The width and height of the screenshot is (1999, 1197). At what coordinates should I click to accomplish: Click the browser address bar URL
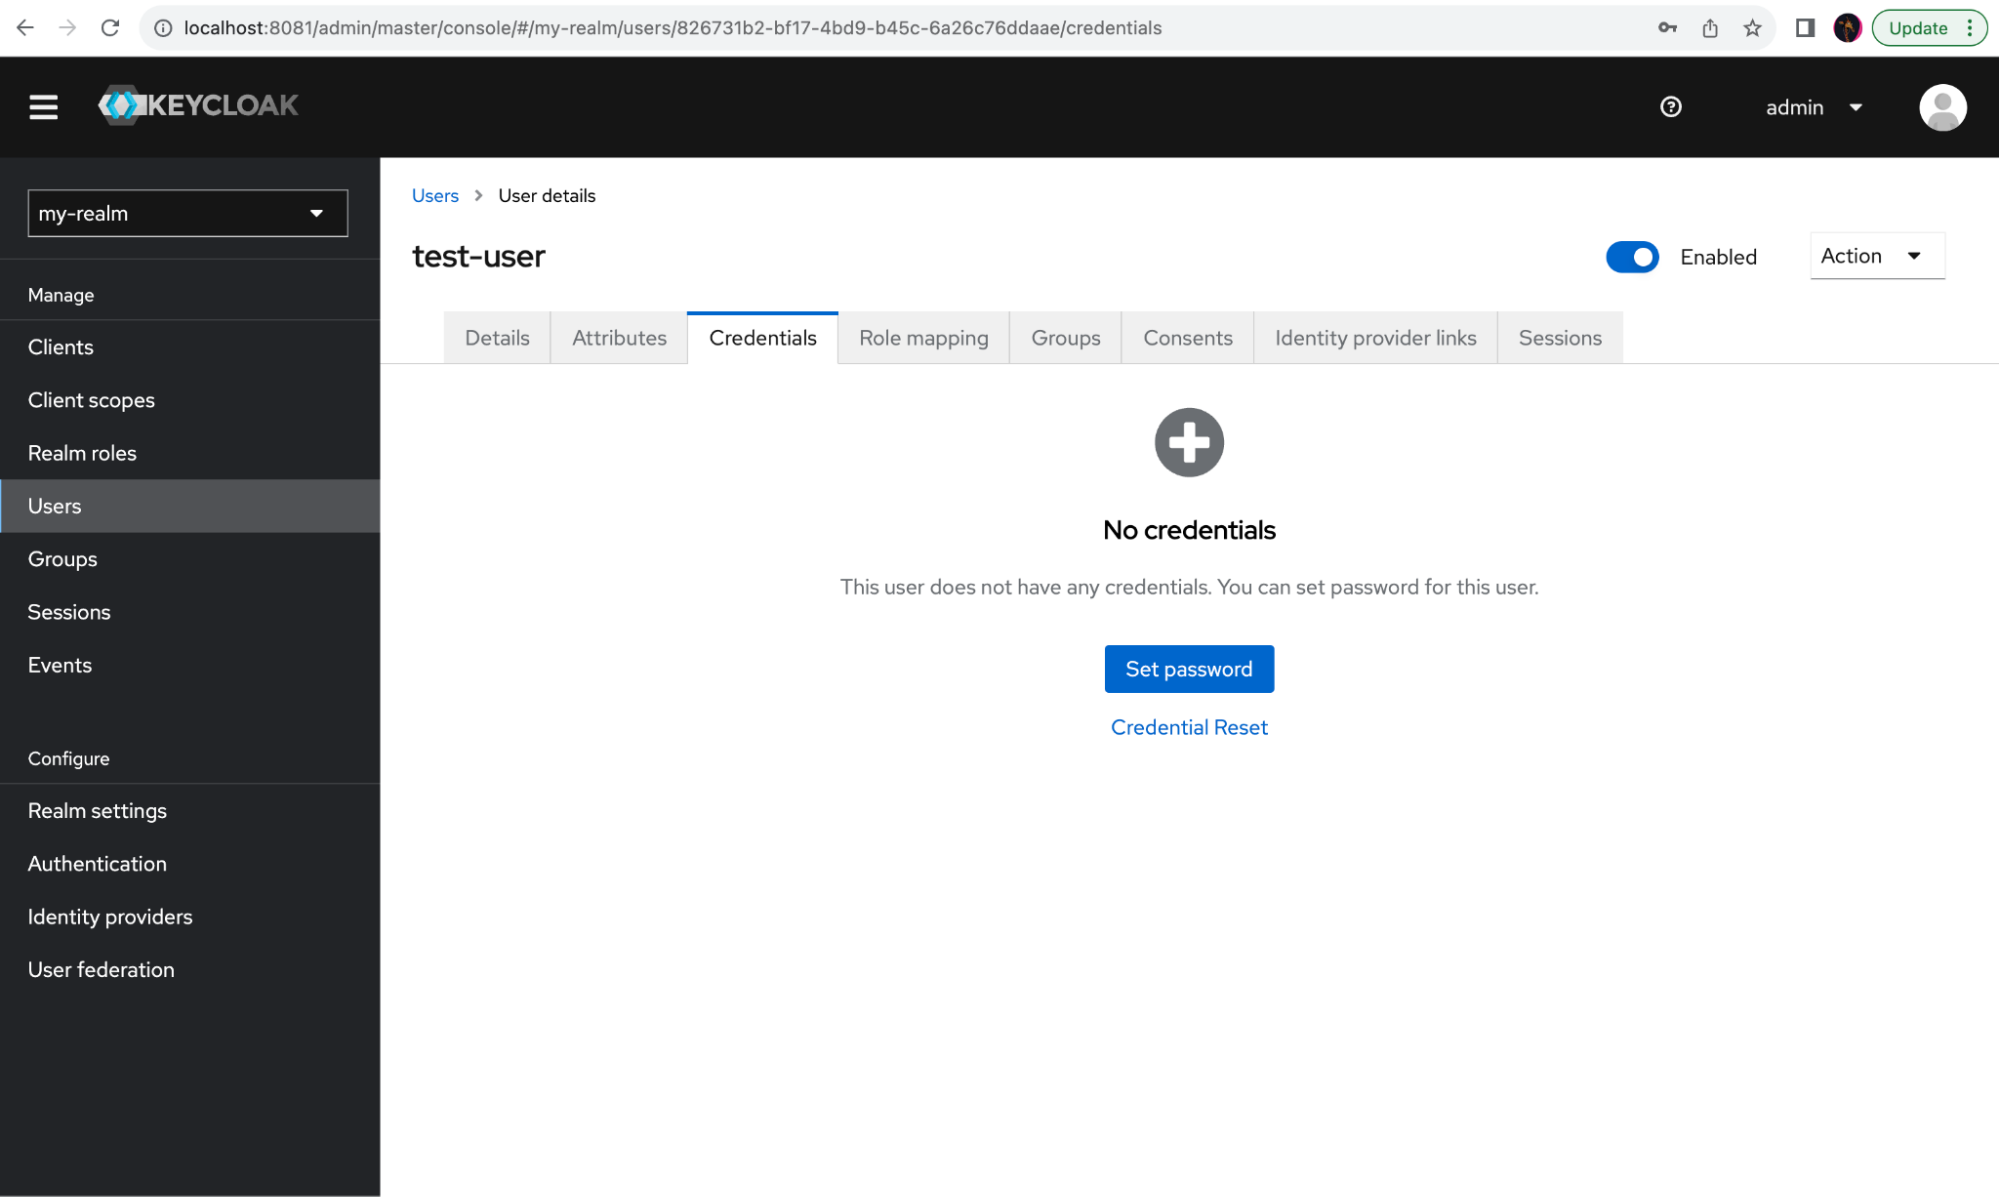pyautogui.click(x=672, y=28)
